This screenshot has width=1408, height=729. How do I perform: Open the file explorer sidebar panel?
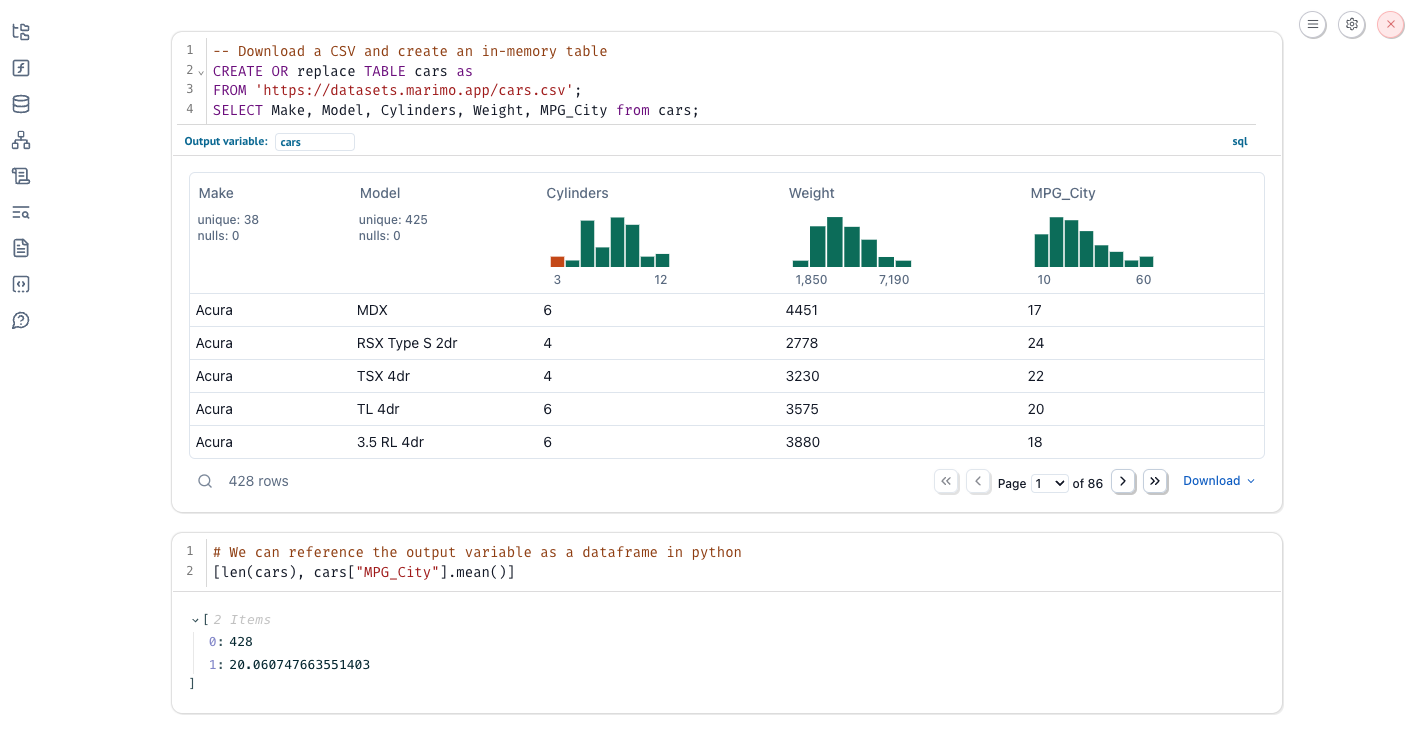[20, 32]
